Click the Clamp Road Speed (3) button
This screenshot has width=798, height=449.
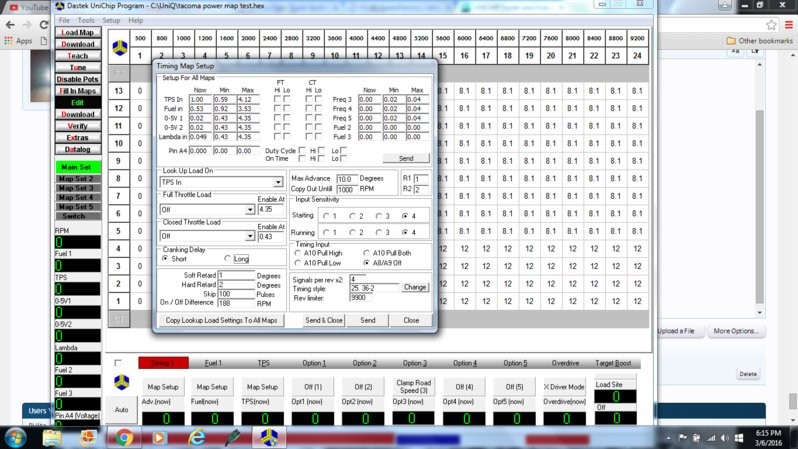click(413, 386)
